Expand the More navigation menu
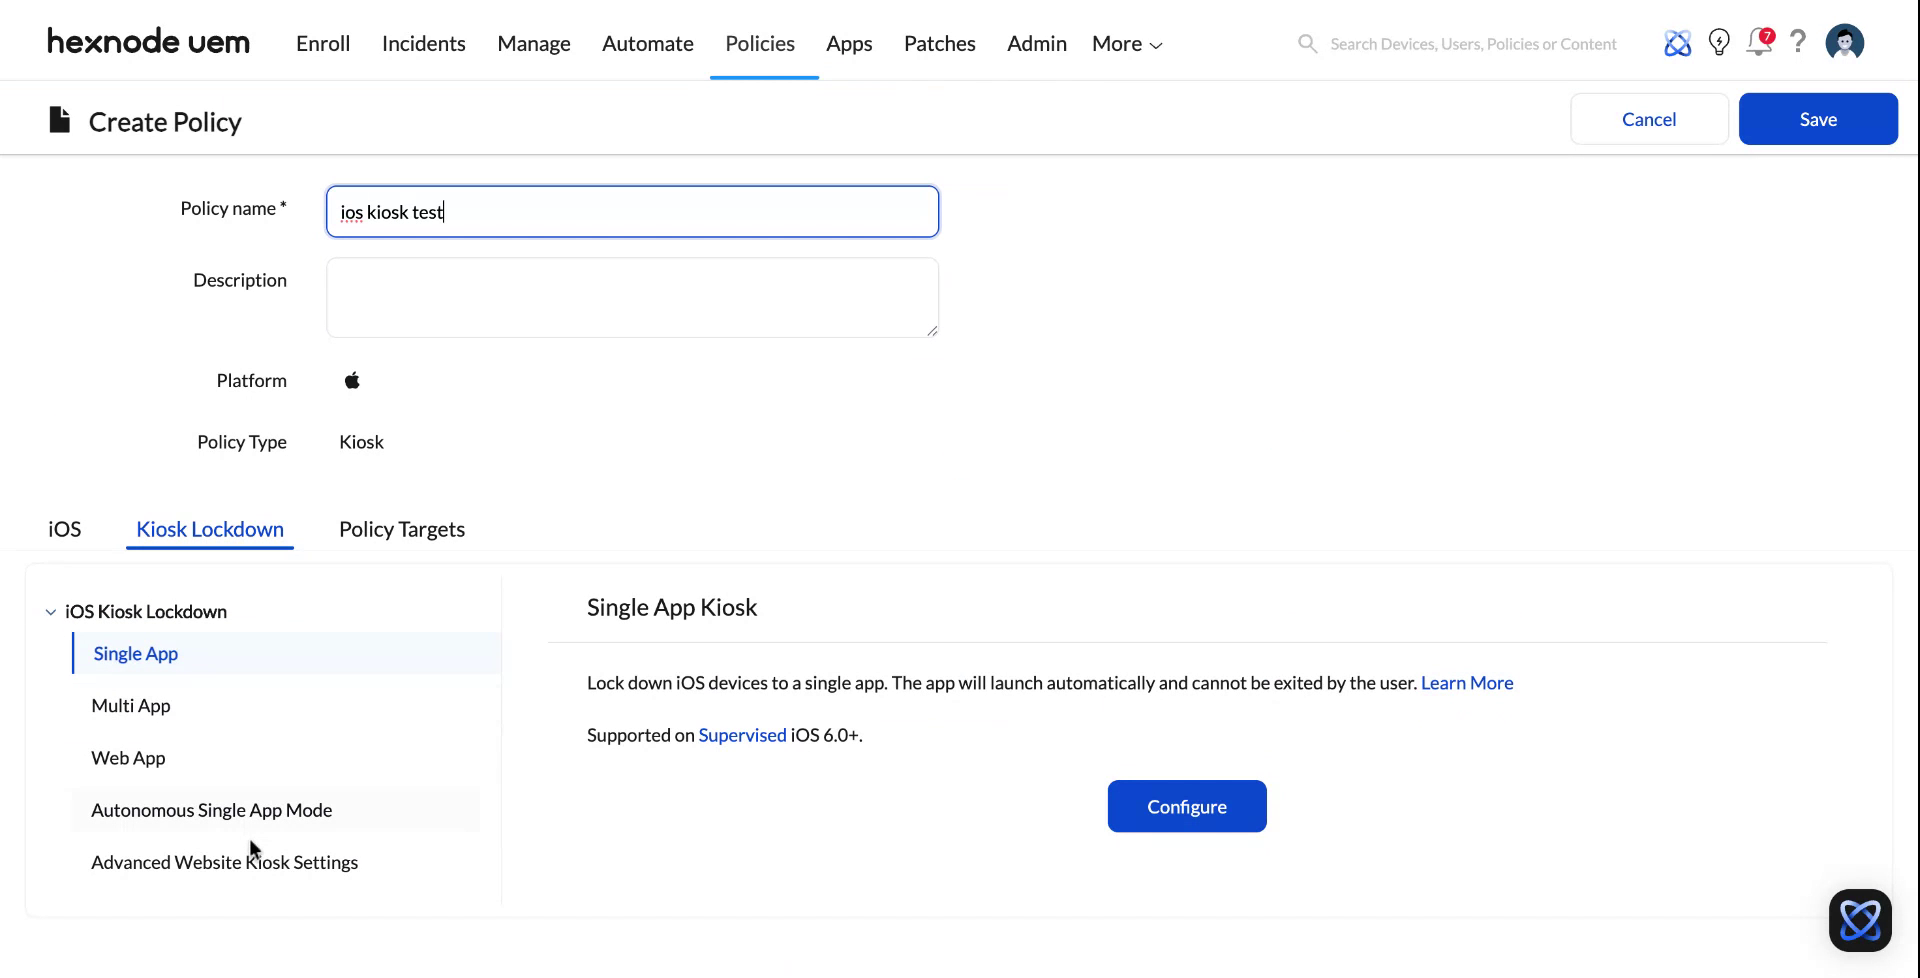Image resolution: width=1920 pixels, height=978 pixels. tap(1125, 43)
